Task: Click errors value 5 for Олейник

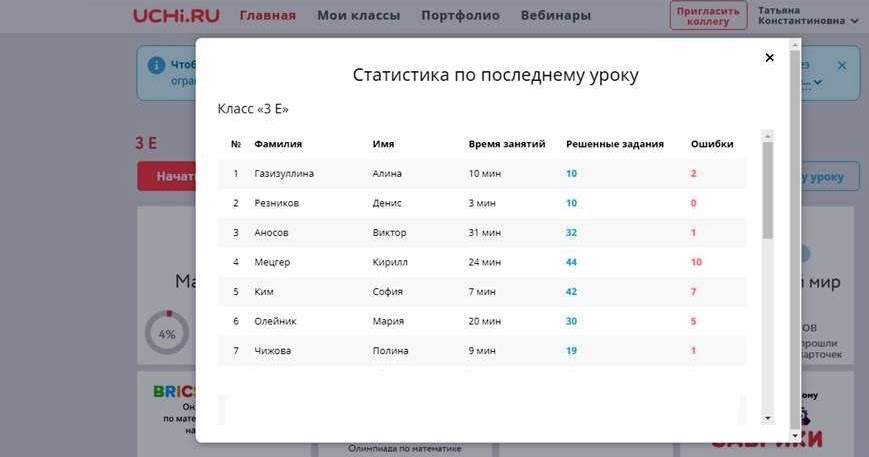Action: (x=693, y=321)
